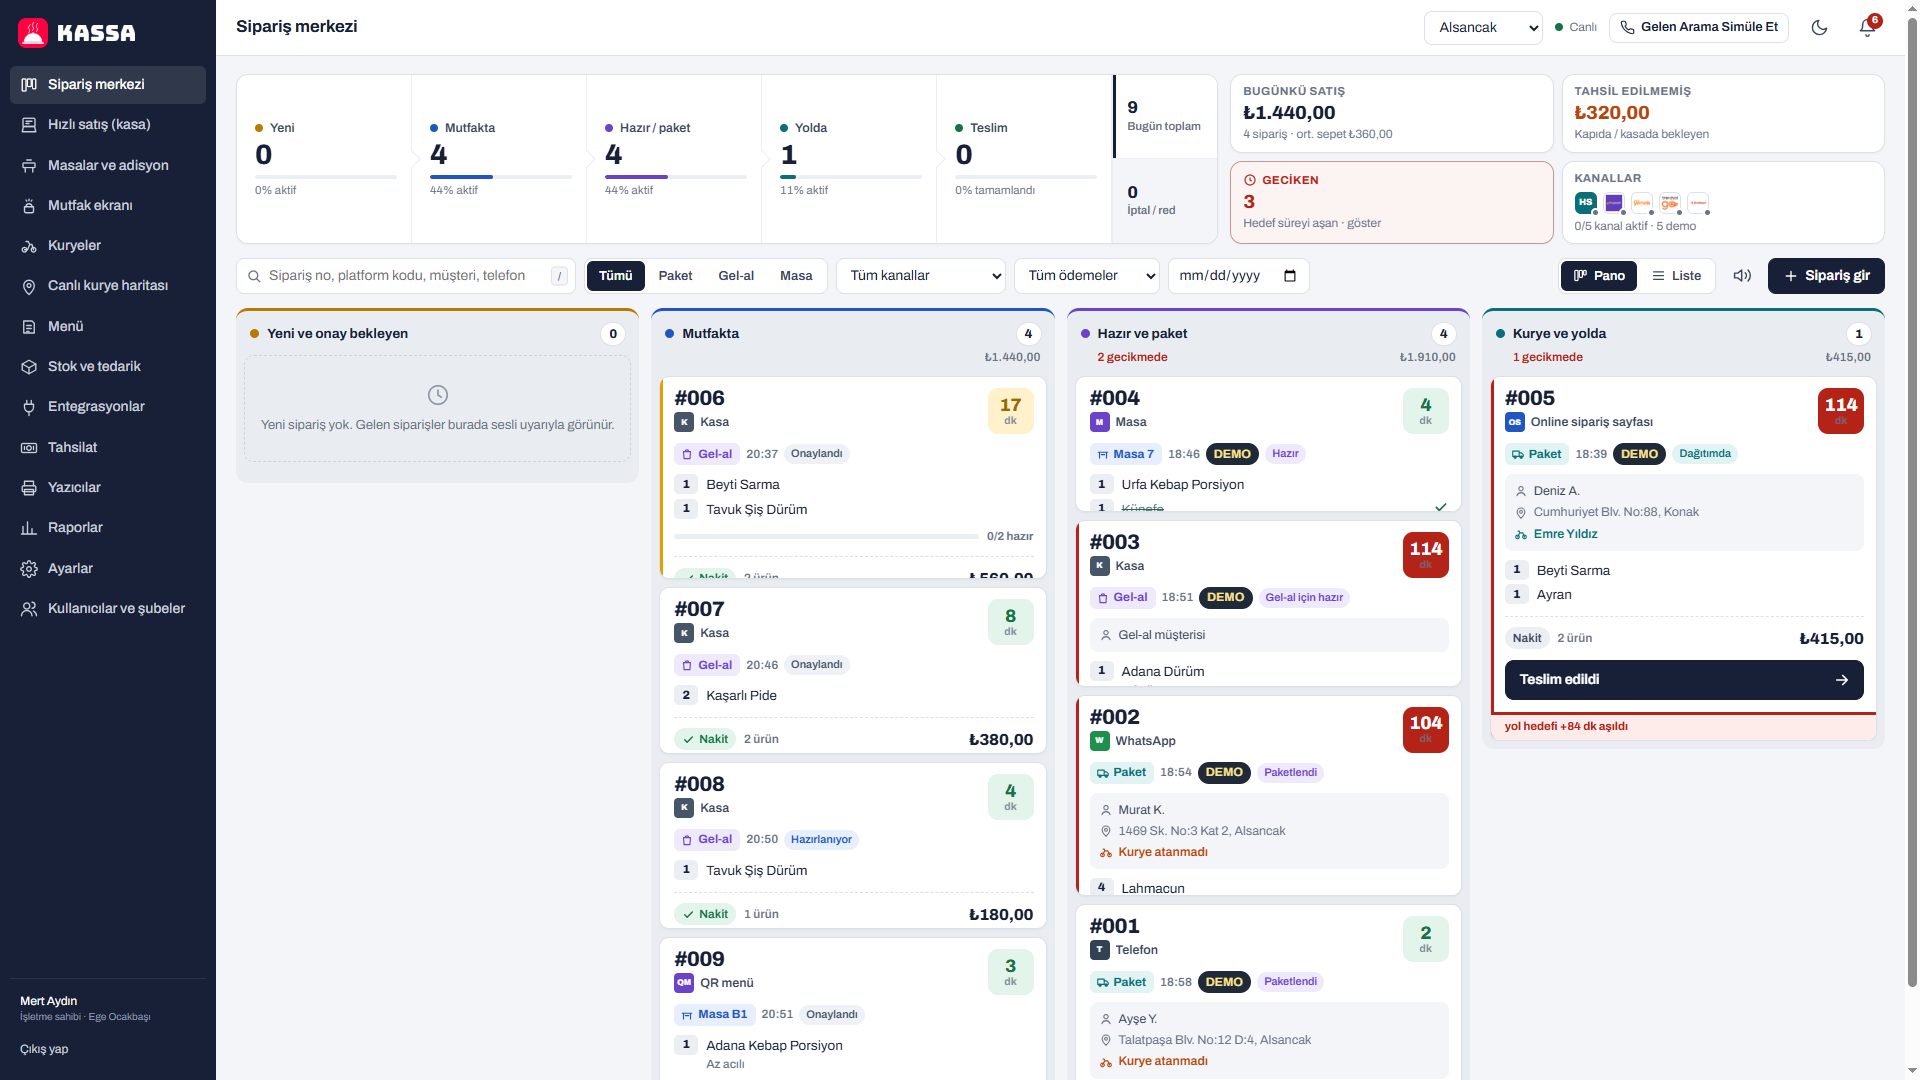Image resolution: width=1920 pixels, height=1080 pixels.
Task: Open Tahsilat from sidebar
Action: coord(108,447)
